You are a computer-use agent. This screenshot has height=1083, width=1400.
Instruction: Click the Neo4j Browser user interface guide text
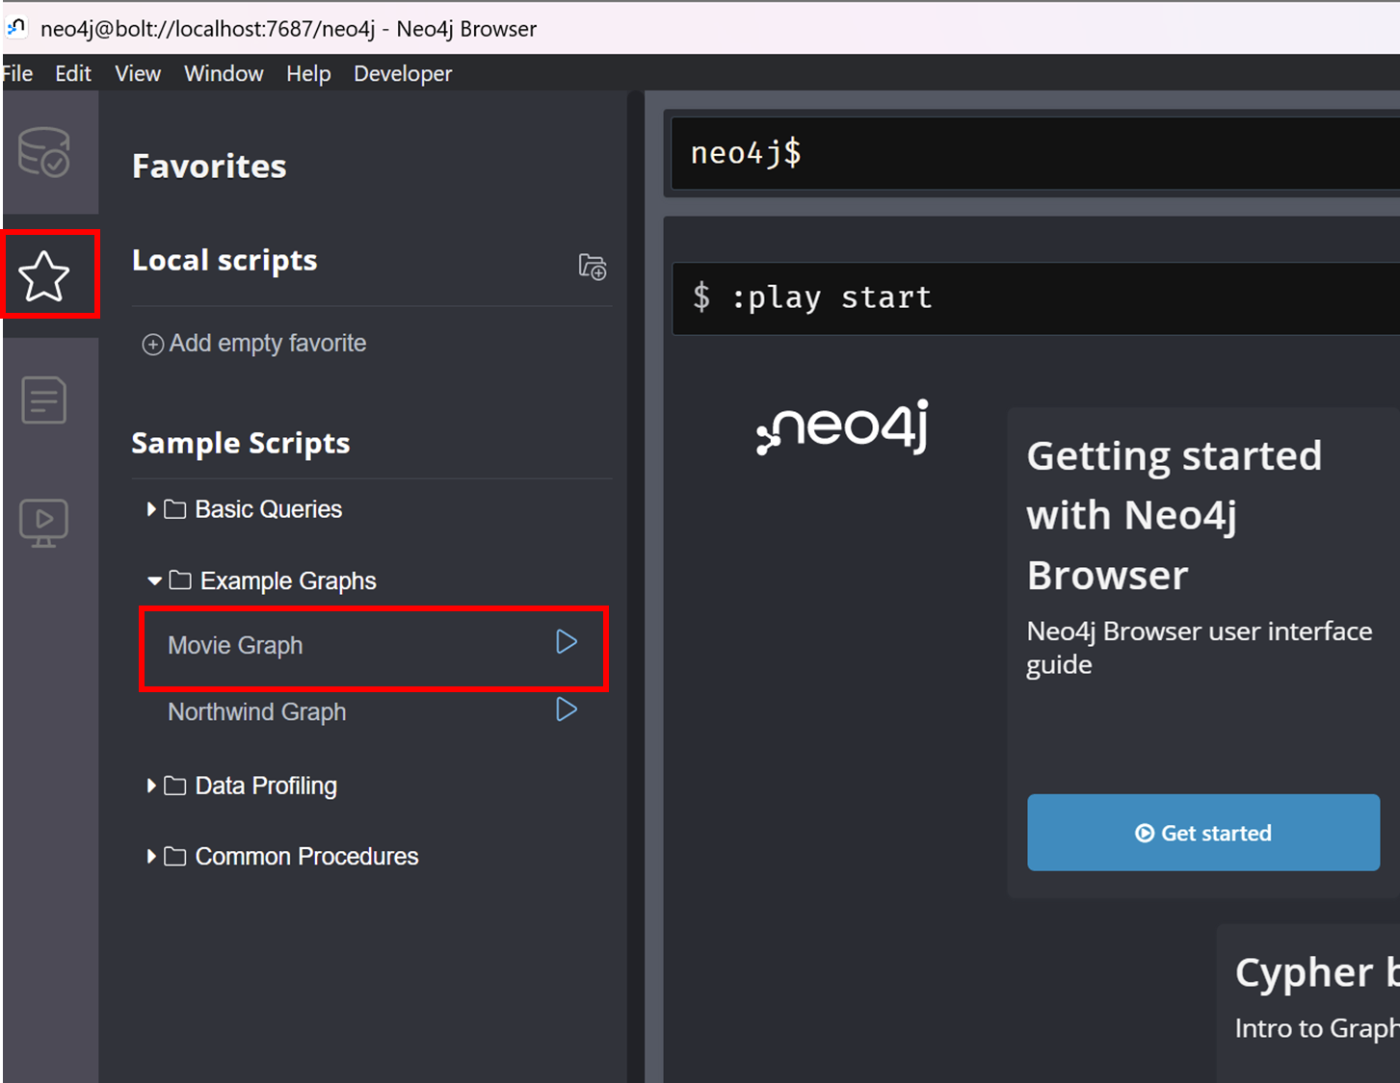coord(1199,648)
